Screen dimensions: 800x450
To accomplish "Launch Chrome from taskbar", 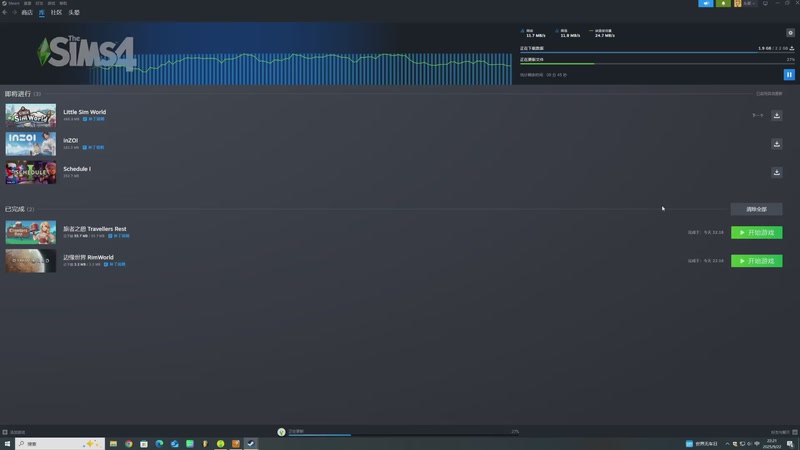I will pyautogui.click(x=129, y=444).
